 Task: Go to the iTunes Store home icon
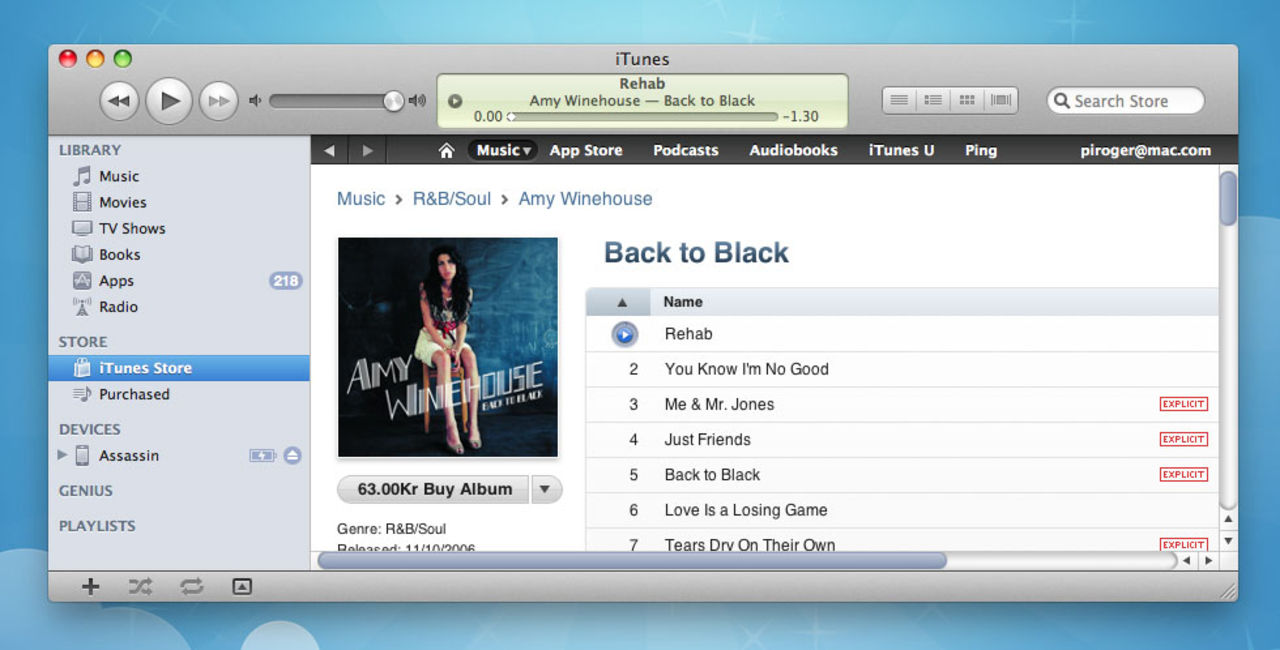coord(446,151)
